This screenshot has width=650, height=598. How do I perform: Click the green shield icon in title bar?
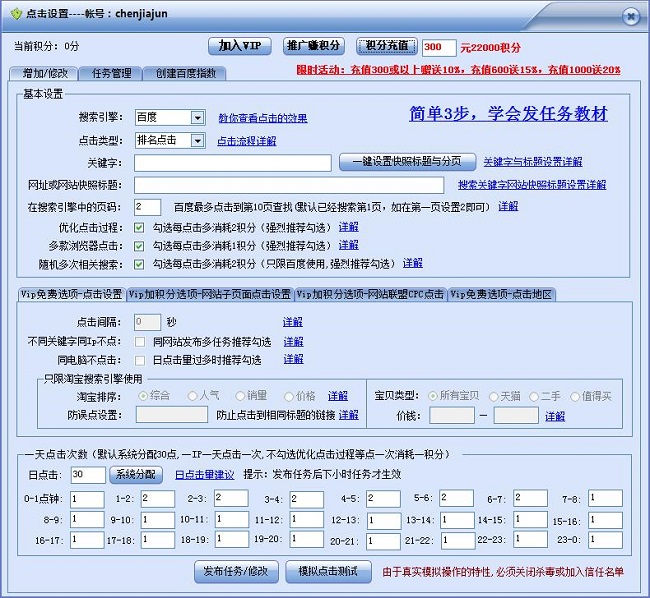pyautogui.click(x=16, y=14)
